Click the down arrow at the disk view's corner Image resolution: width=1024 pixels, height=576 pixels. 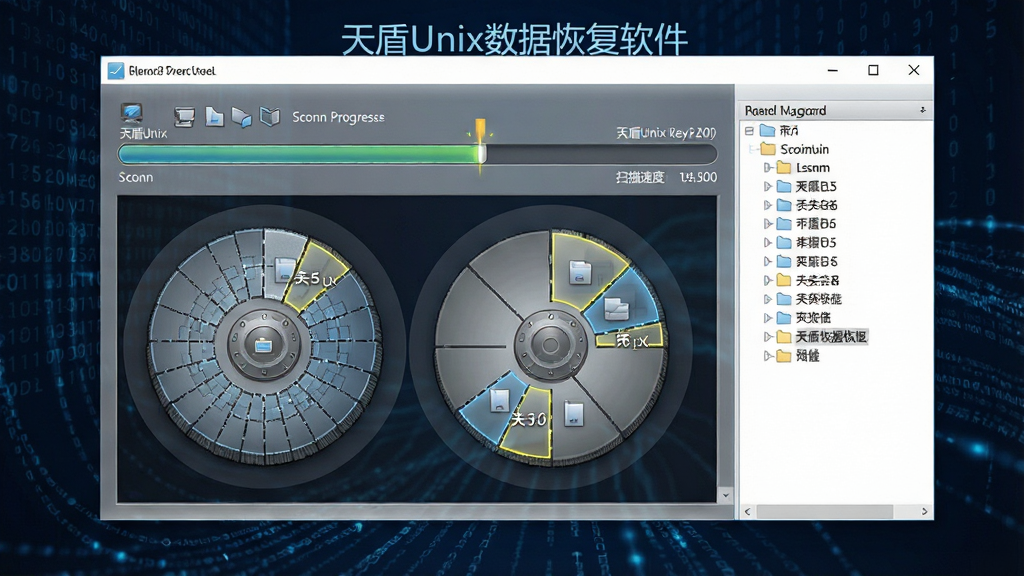[x=725, y=496]
